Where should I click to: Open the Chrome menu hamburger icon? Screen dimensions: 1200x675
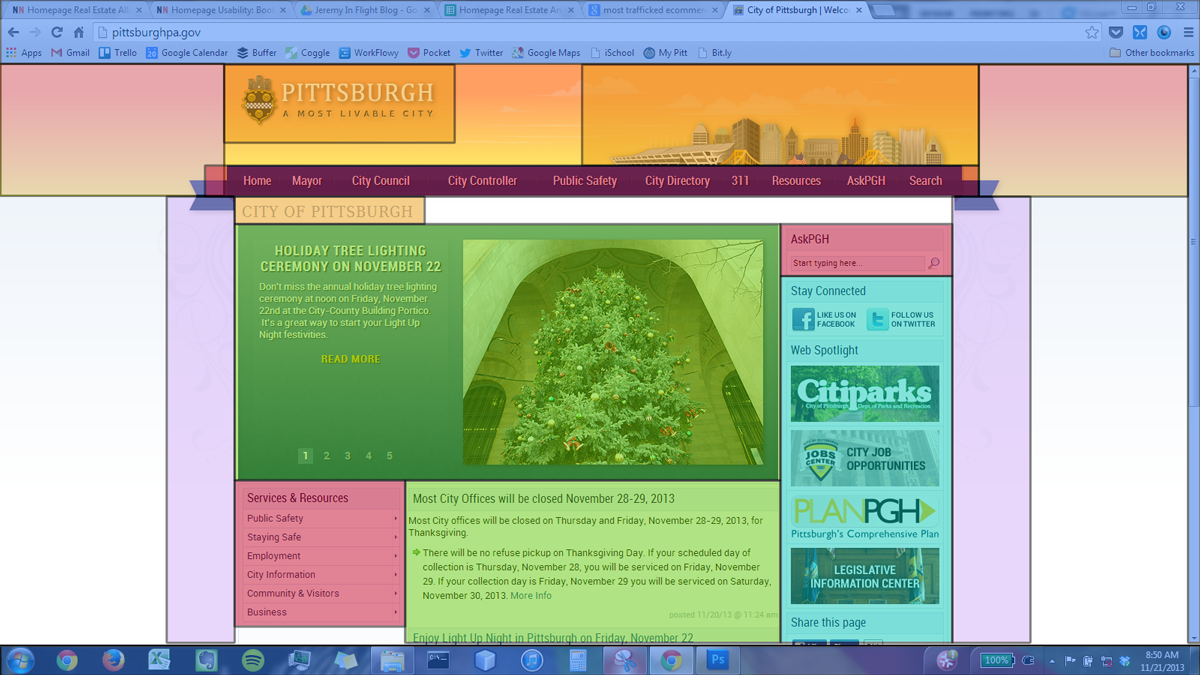1188,32
